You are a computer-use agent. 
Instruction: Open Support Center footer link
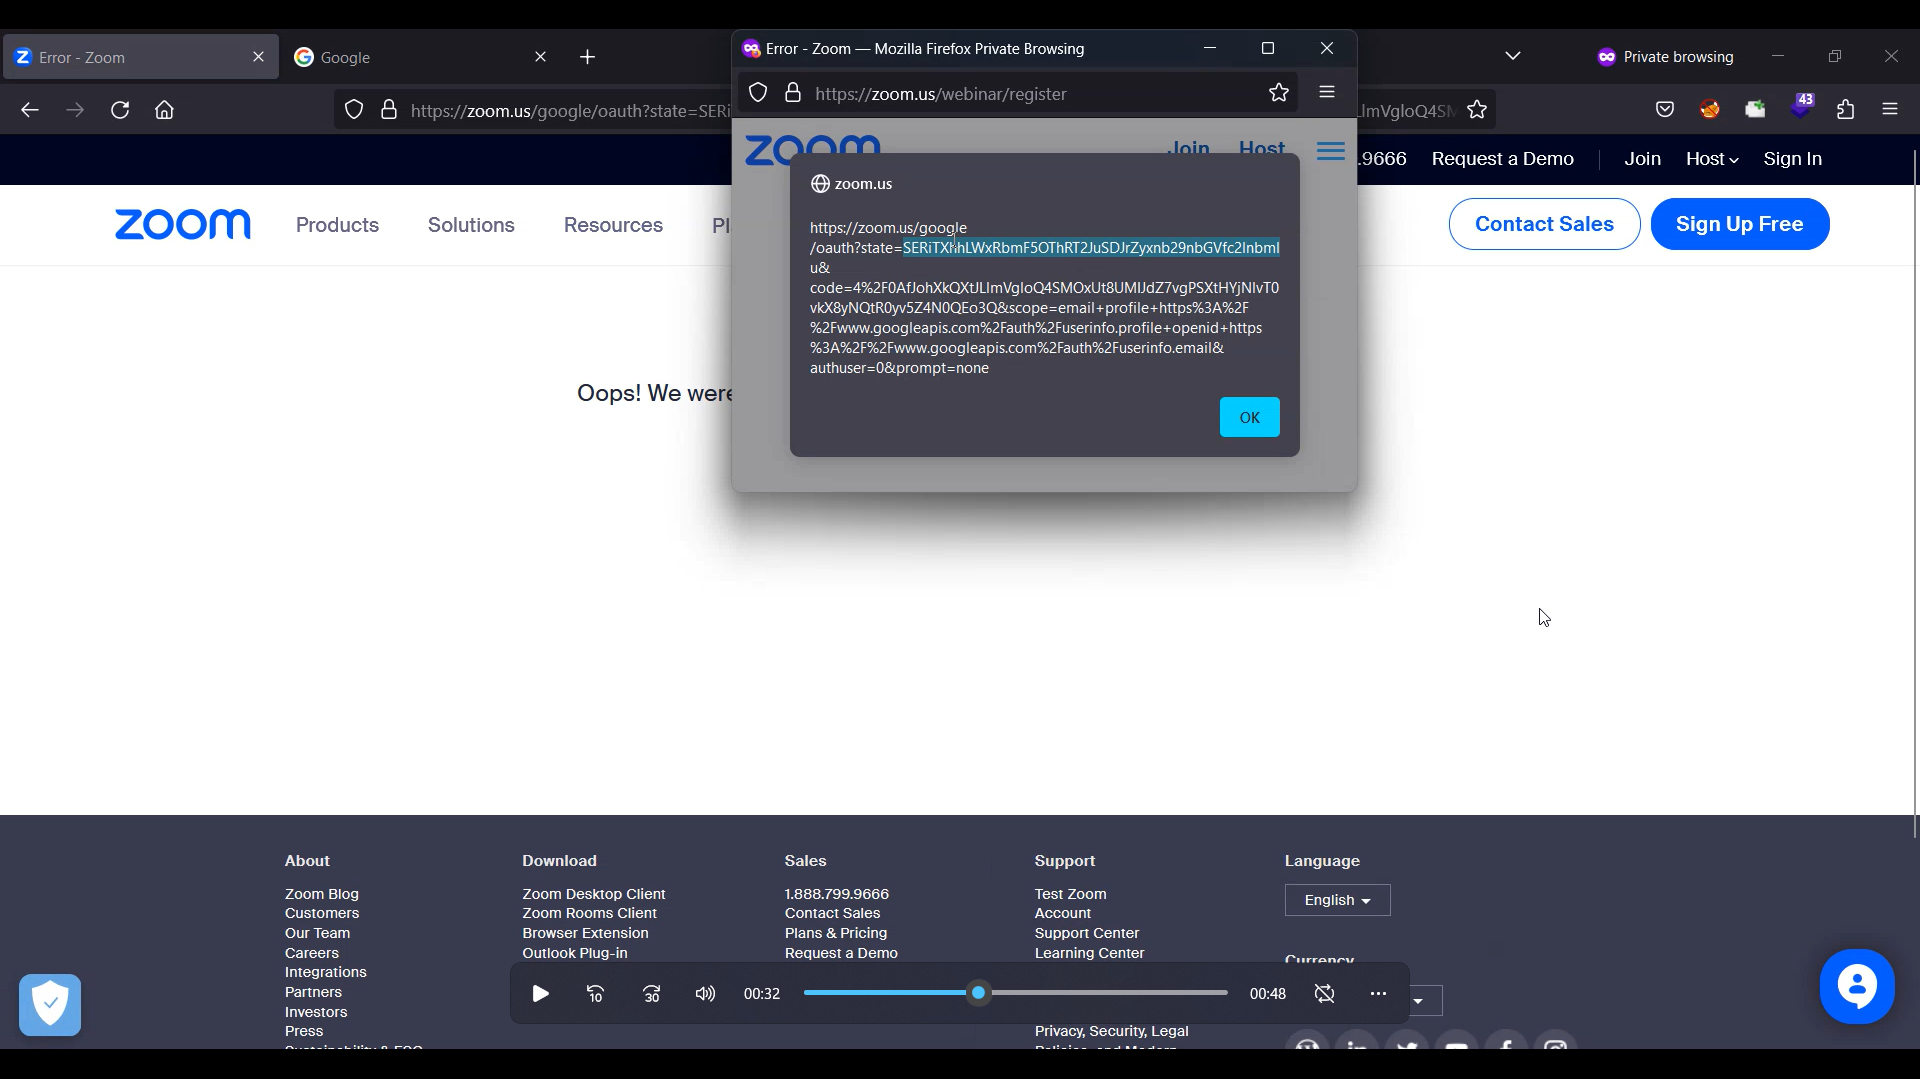1086,933
